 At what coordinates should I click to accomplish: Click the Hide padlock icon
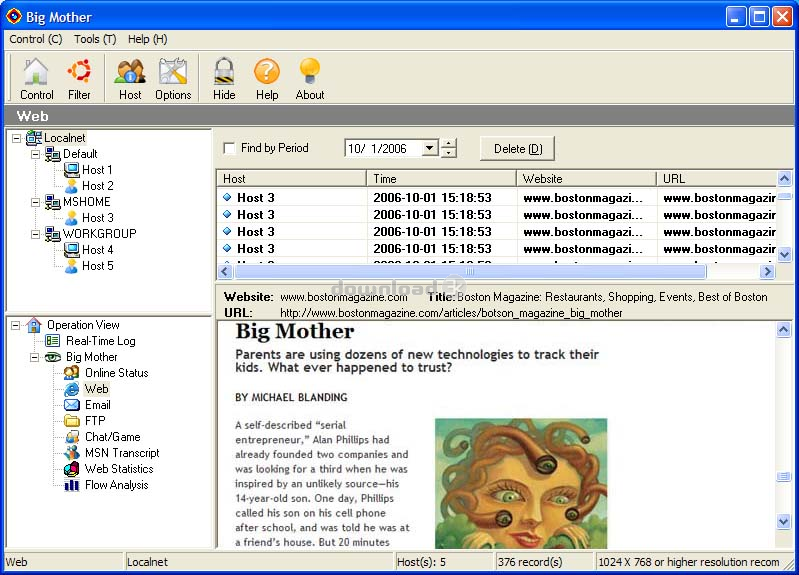(x=224, y=79)
